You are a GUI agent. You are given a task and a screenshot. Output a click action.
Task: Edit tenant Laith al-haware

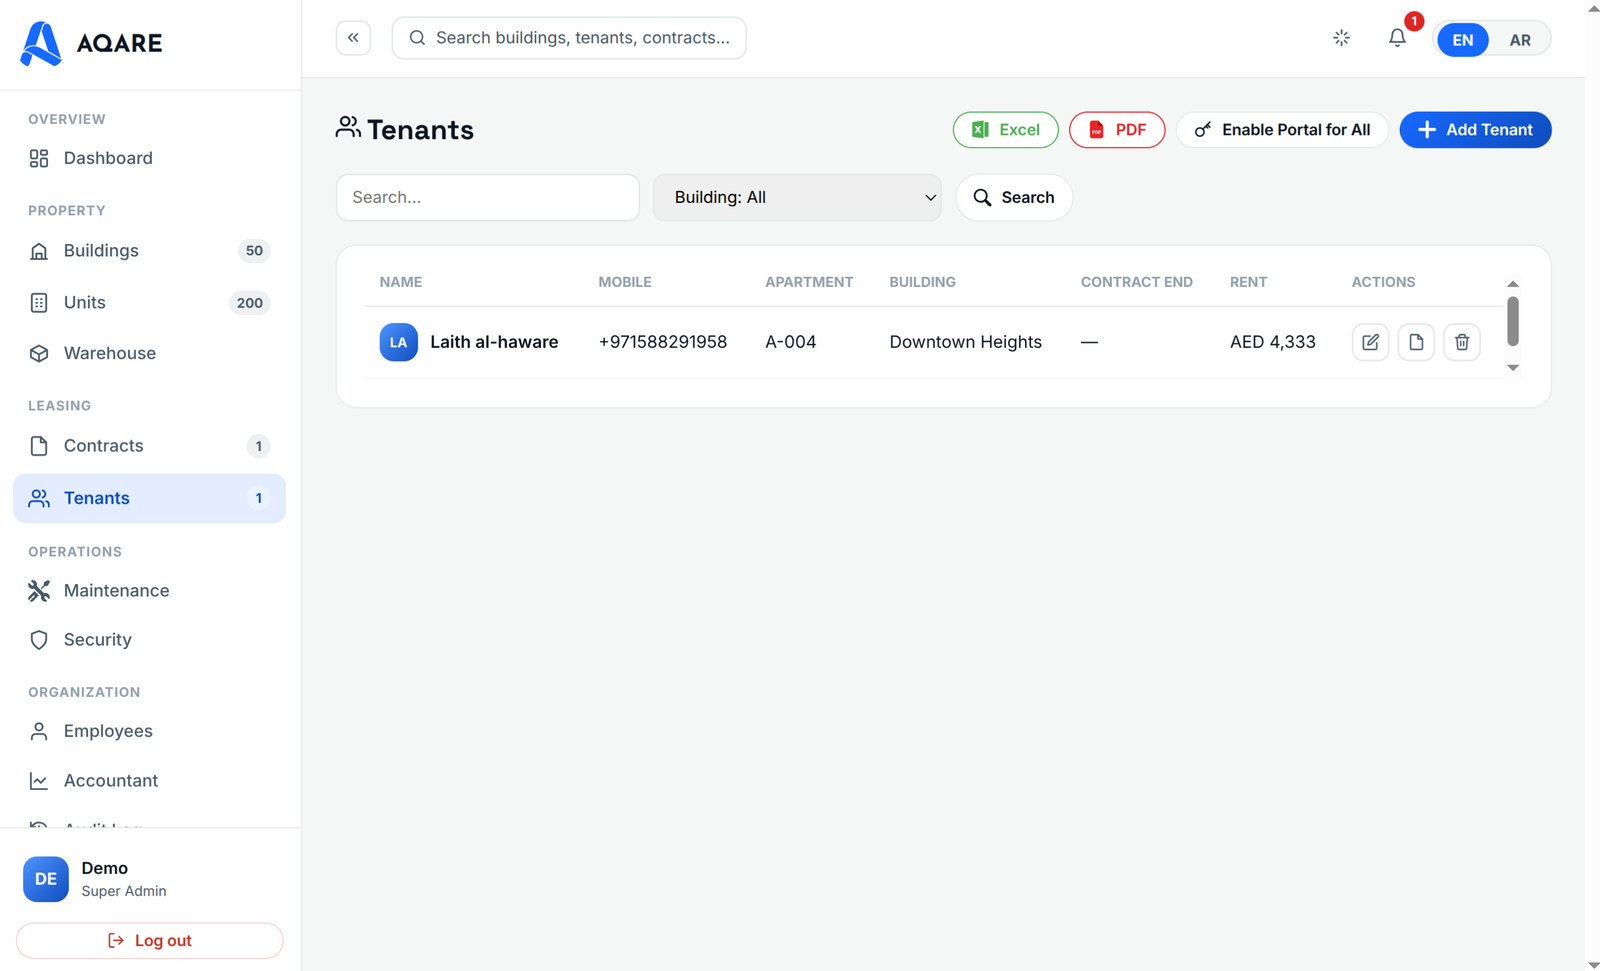[1370, 342]
